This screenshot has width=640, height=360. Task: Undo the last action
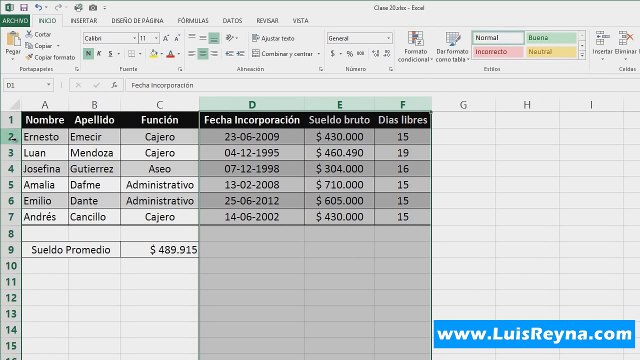click(38, 7)
